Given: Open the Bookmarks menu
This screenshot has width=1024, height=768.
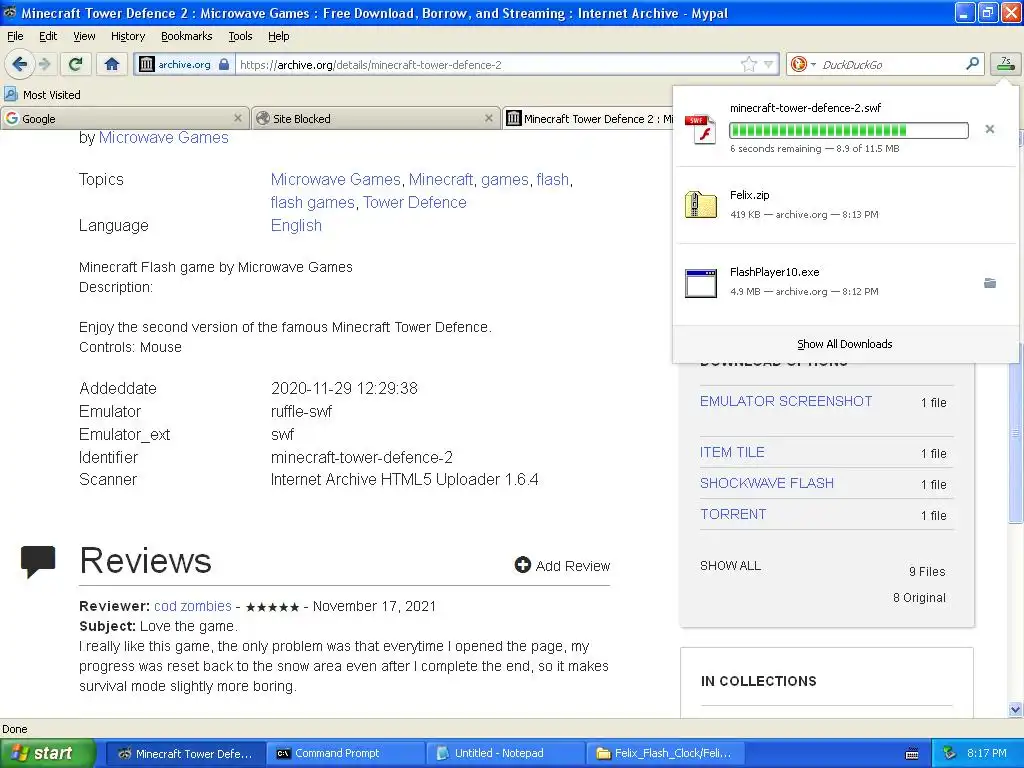Looking at the screenshot, I should click(x=187, y=36).
